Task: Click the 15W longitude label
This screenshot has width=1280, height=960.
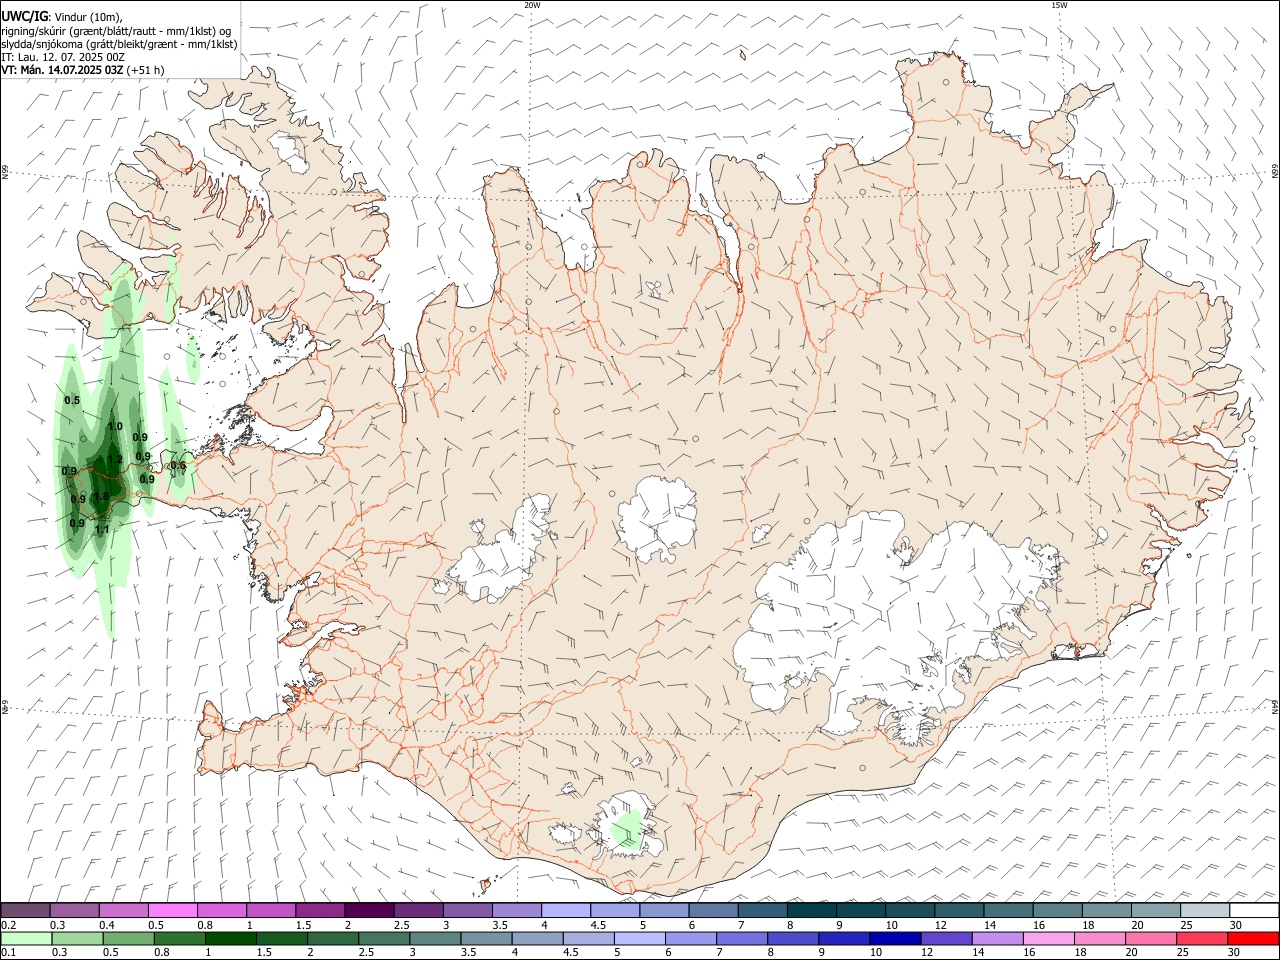Action: pos(1059,5)
